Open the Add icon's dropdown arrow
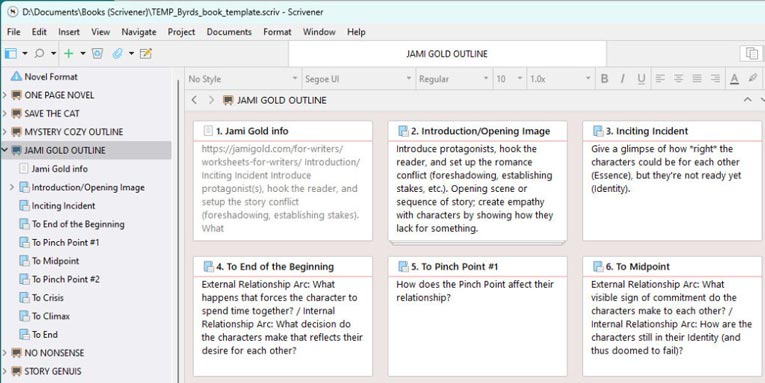This screenshot has height=383, width=765. coord(82,54)
